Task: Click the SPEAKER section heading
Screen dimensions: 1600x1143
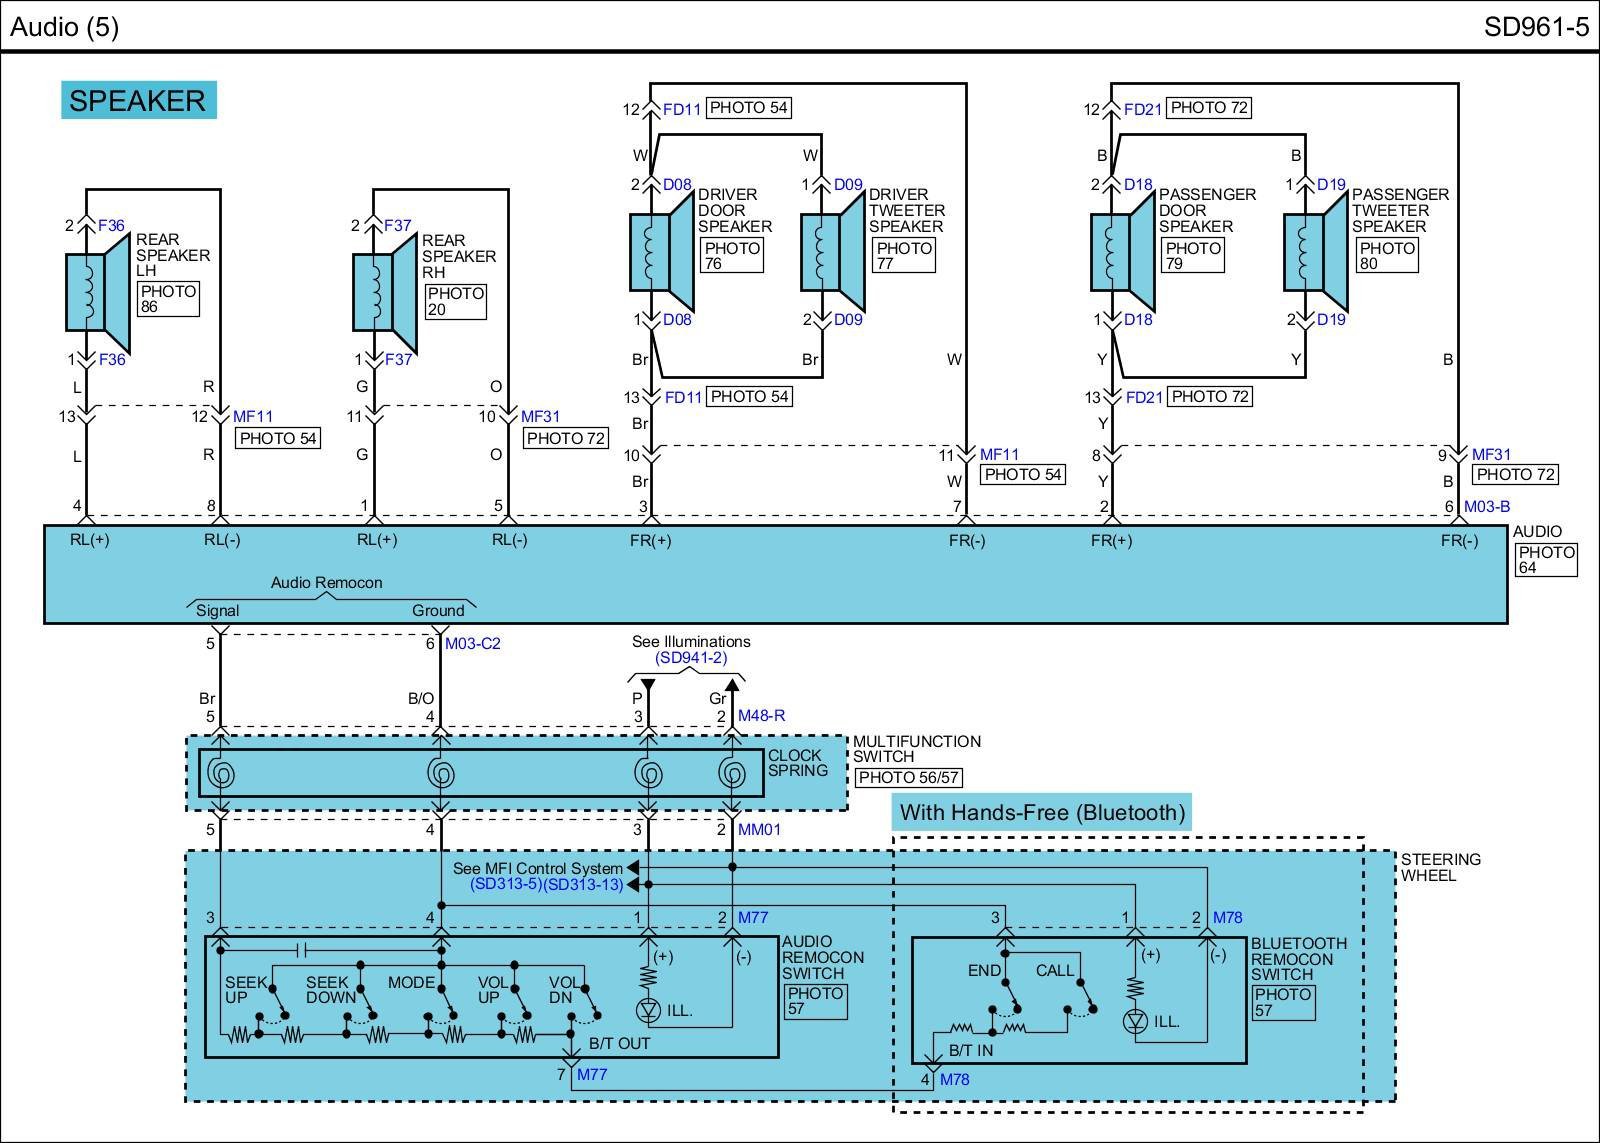Action: [138, 101]
